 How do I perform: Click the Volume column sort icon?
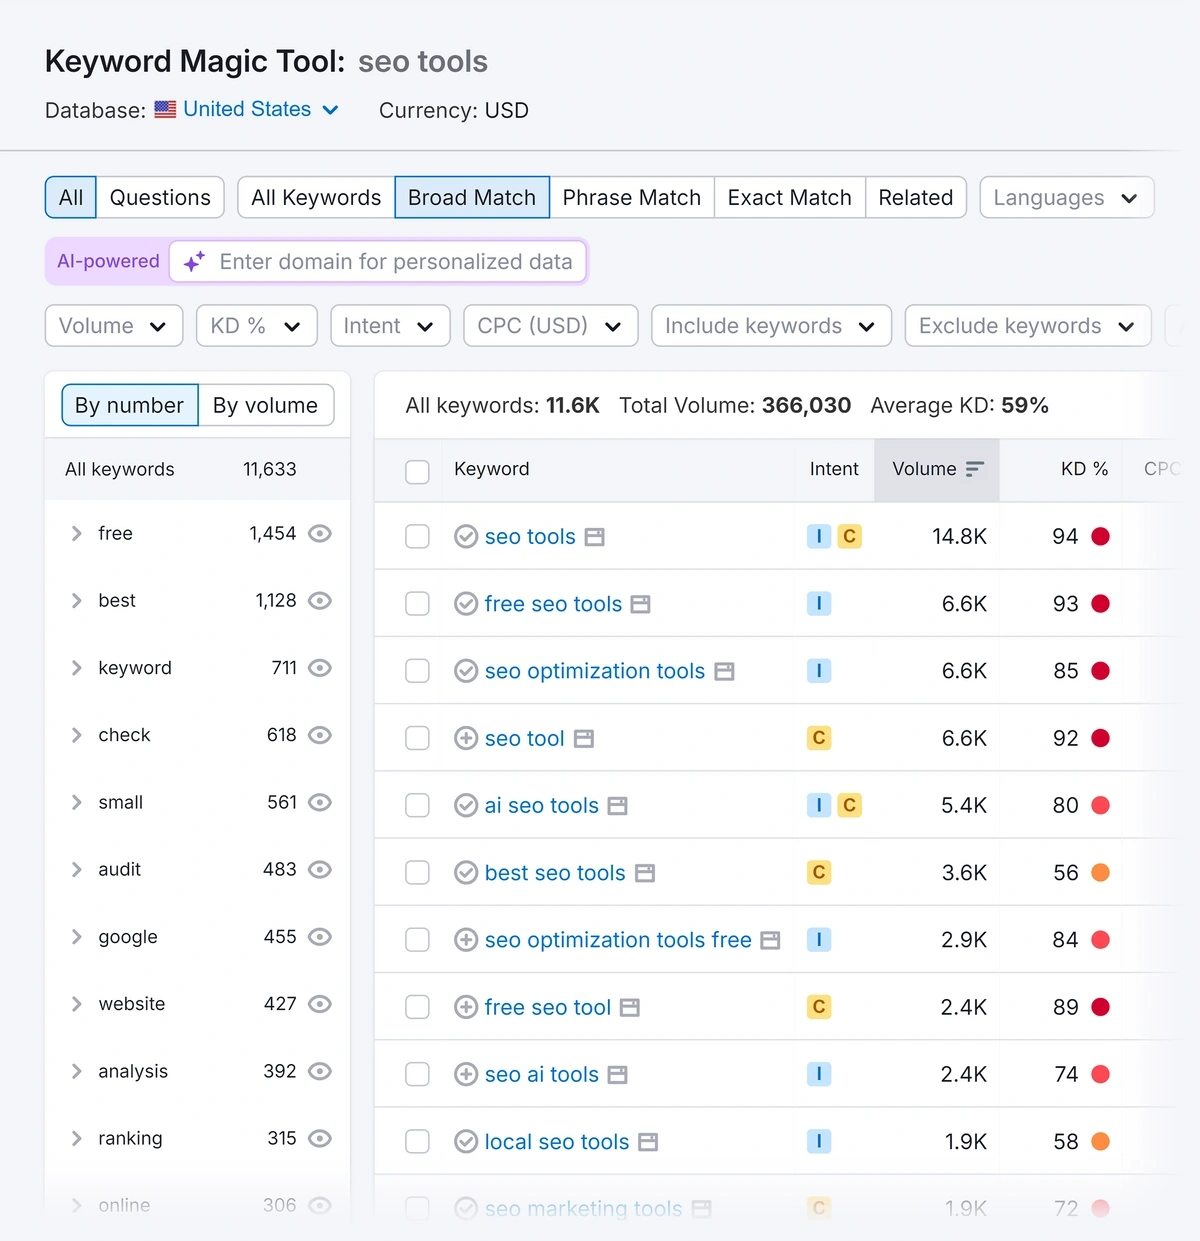(975, 469)
